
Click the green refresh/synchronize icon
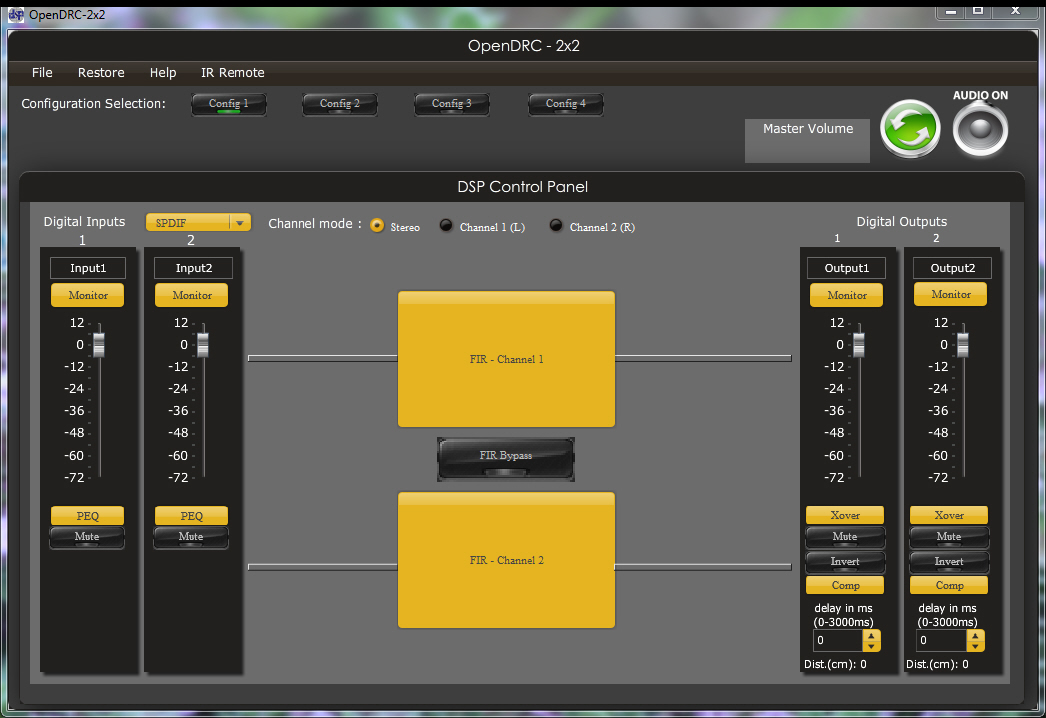click(910, 130)
